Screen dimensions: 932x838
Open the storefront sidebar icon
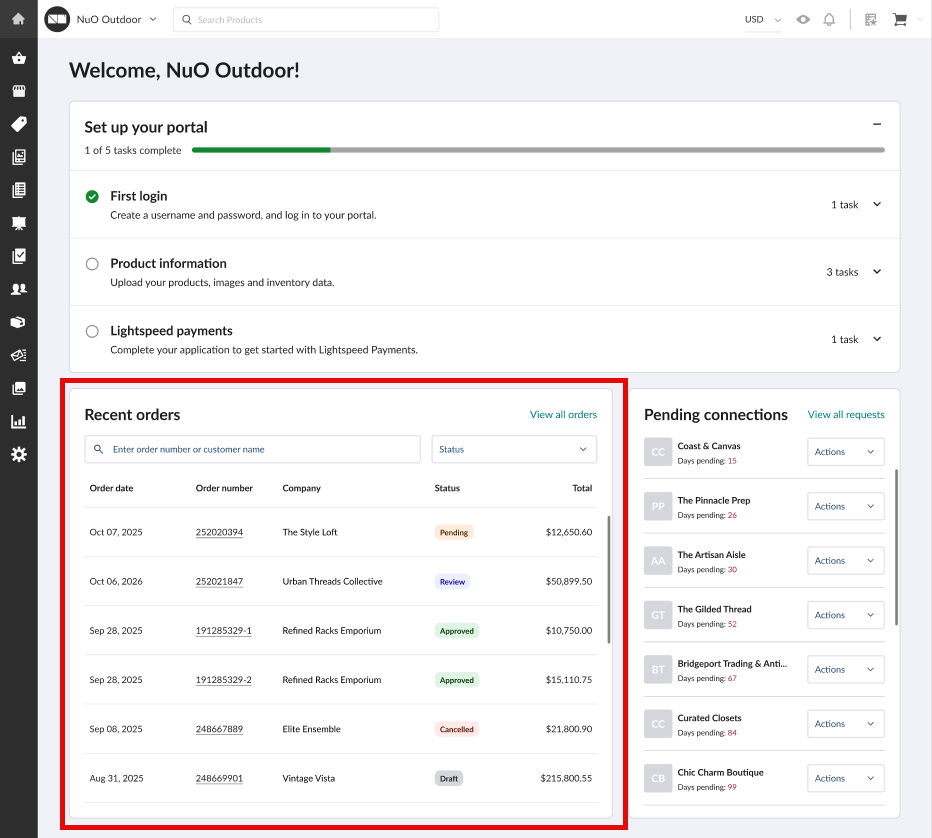[x=18, y=91]
